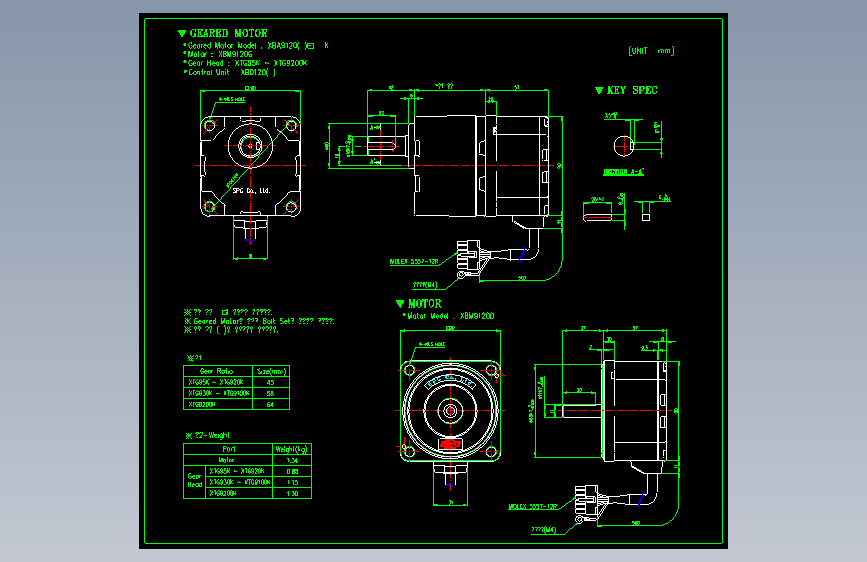The width and height of the screenshot is (867, 562).
Task: Click the "4-ø6.5 HOLE" callout on geared motor view
Action: click(232, 100)
